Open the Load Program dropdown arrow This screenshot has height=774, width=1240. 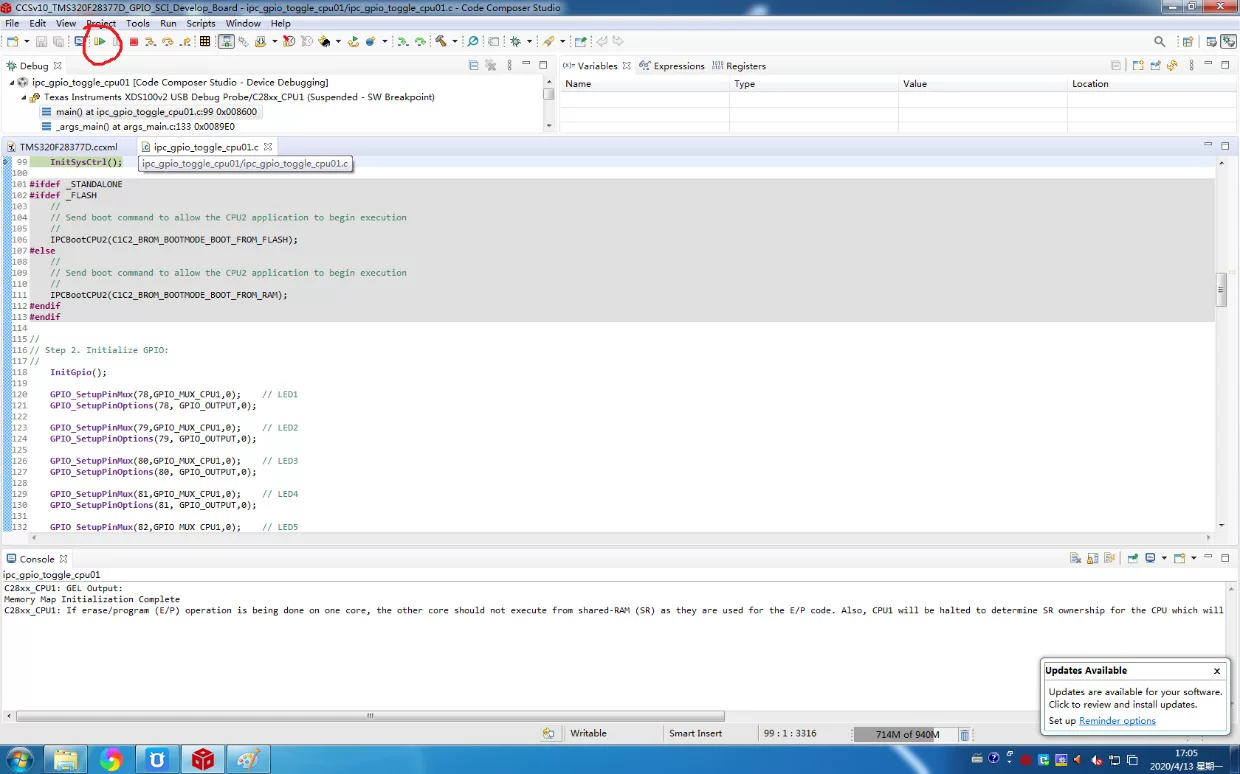point(275,41)
